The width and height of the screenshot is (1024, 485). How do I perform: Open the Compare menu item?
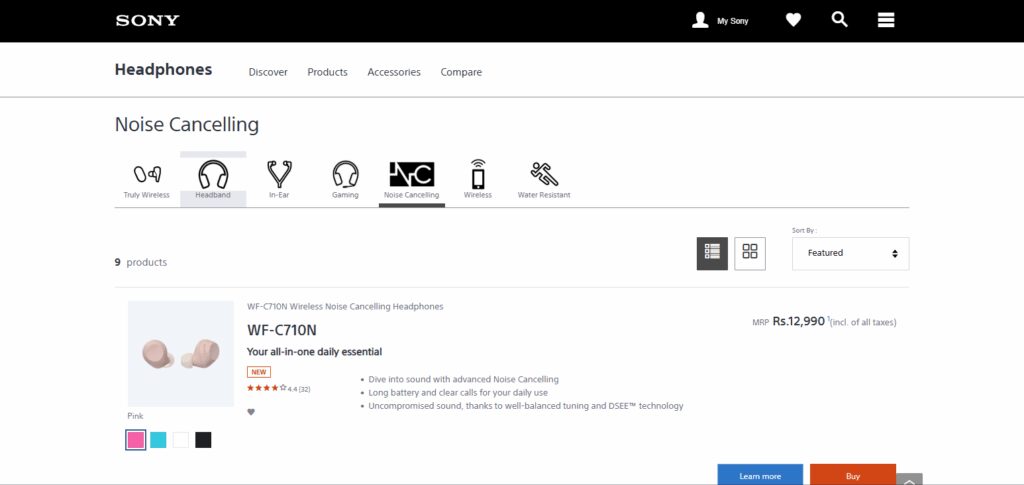point(461,72)
